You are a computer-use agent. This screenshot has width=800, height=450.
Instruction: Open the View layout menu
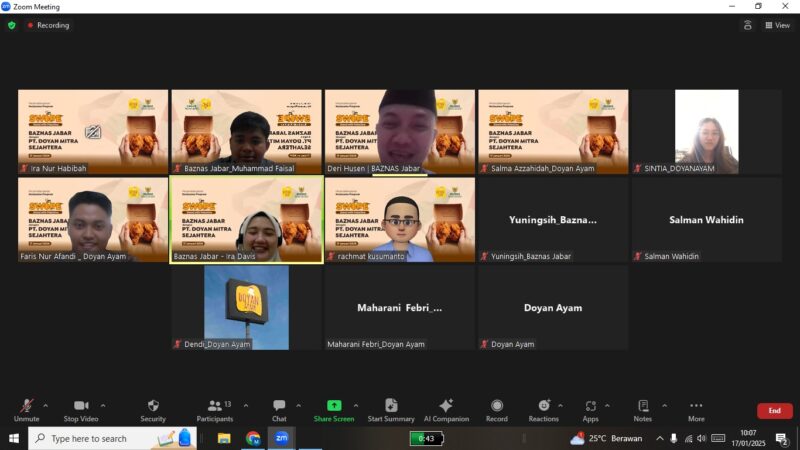(777, 25)
